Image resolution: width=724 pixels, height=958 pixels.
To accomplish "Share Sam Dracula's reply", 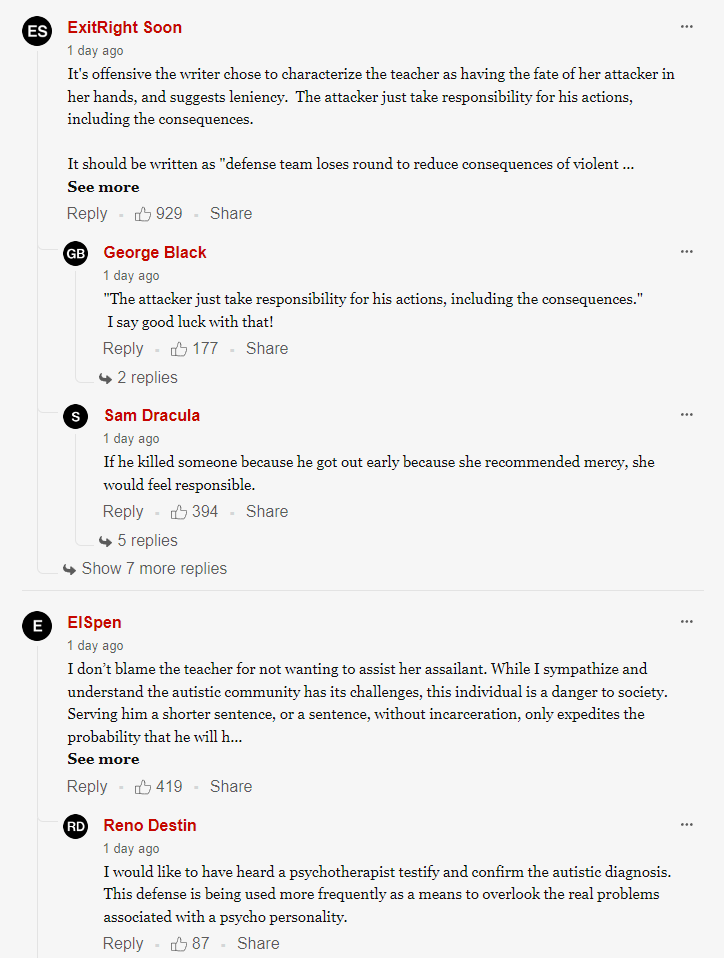I will pos(267,511).
